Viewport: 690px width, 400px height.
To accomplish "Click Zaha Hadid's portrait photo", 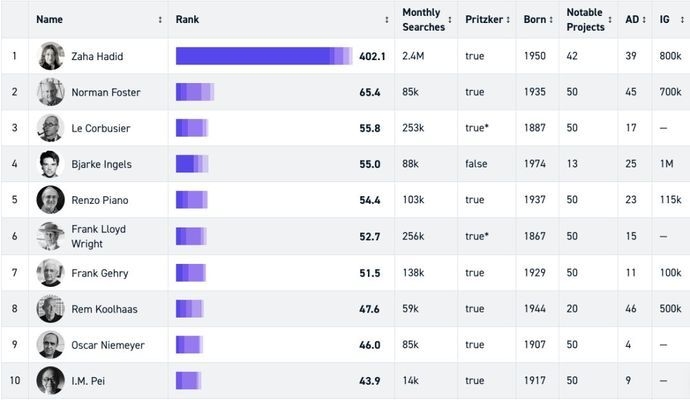I will pos(51,56).
